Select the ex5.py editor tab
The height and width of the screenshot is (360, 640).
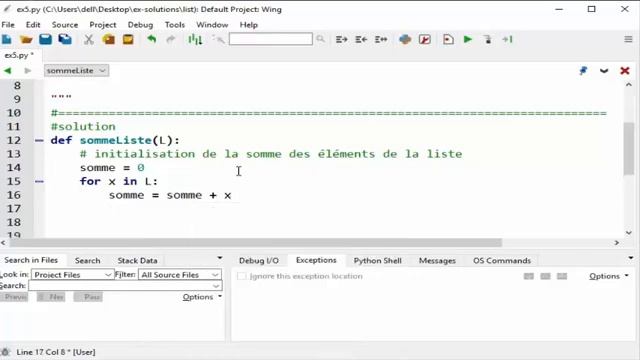tap(19, 55)
